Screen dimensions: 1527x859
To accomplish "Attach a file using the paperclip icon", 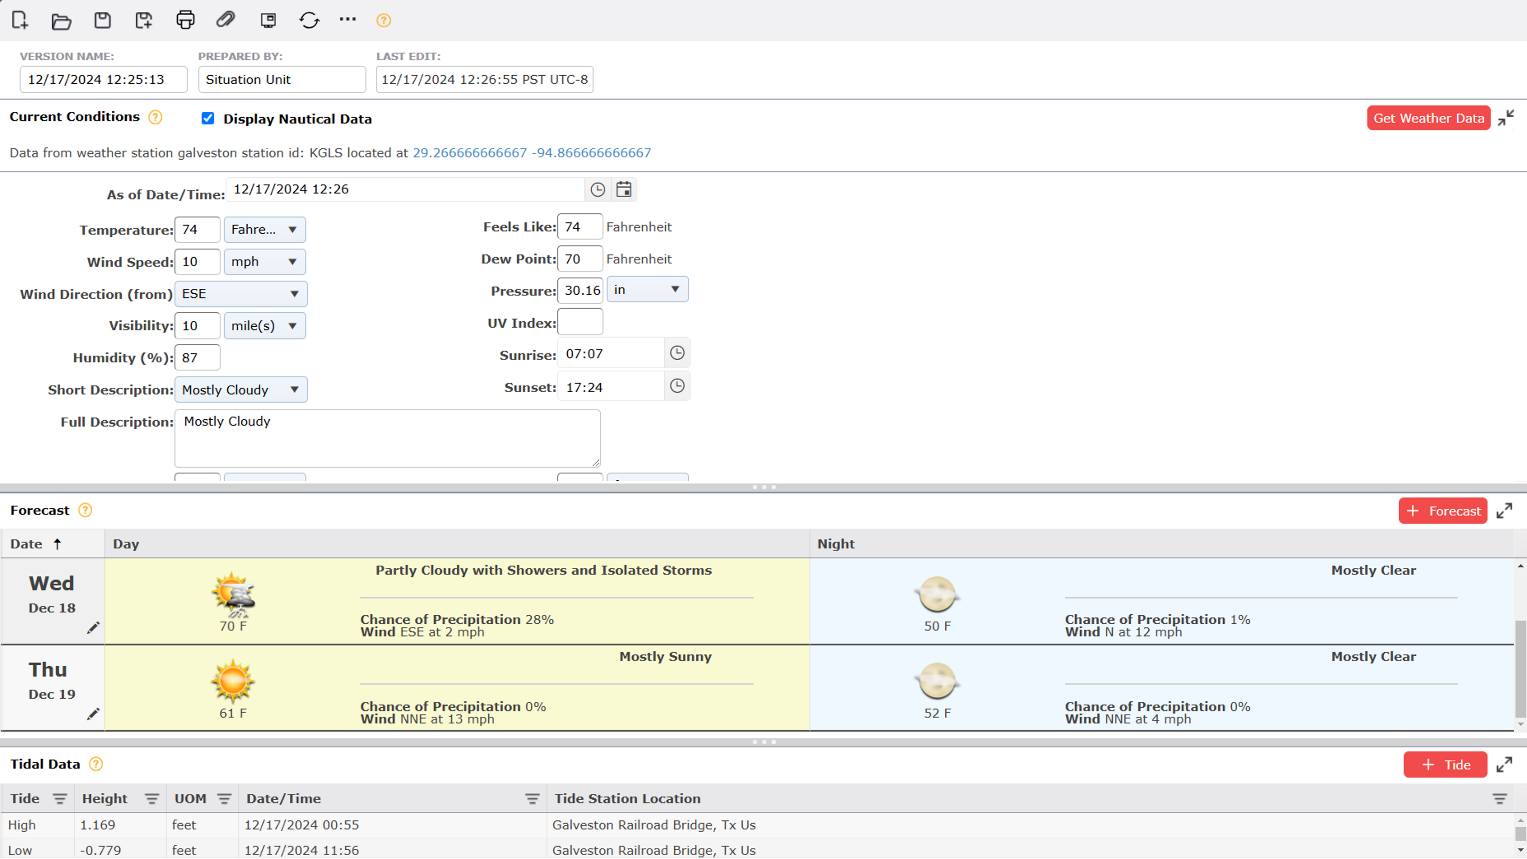I will [x=225, y=20].
